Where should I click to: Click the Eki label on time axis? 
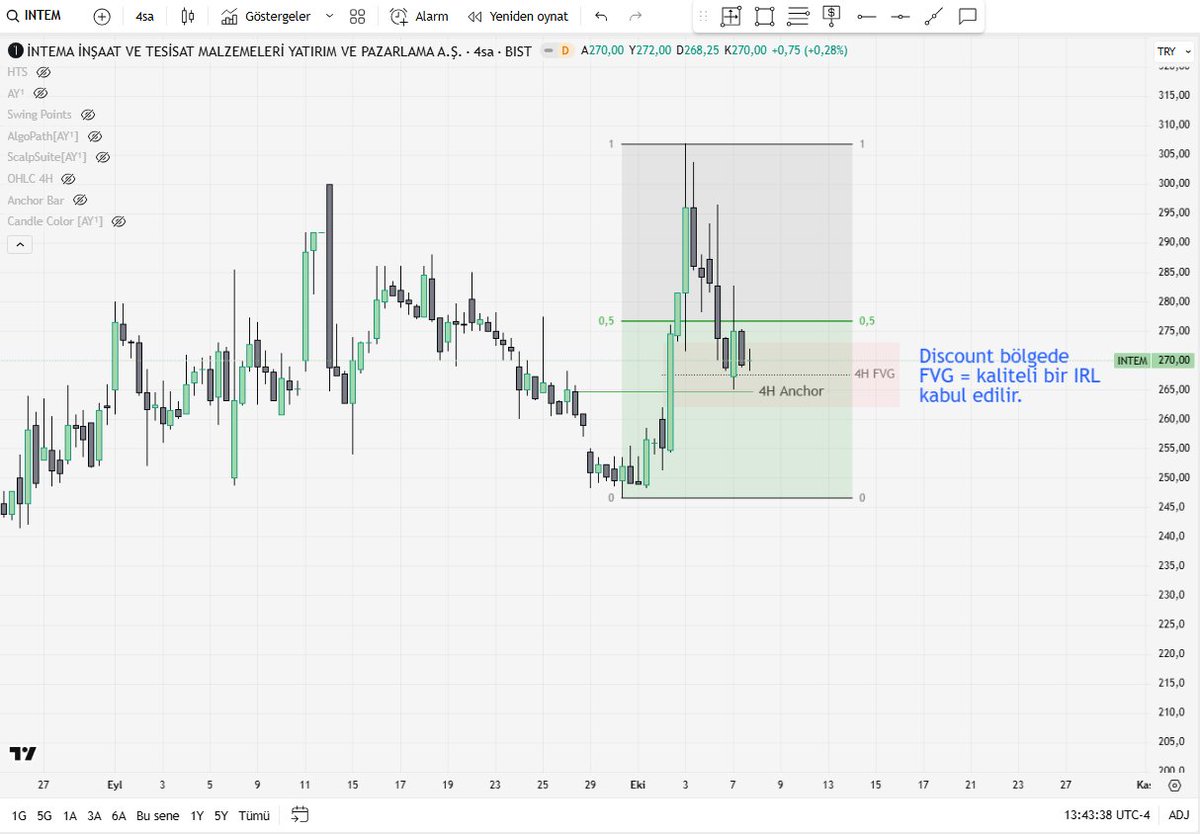pos(638,786)
